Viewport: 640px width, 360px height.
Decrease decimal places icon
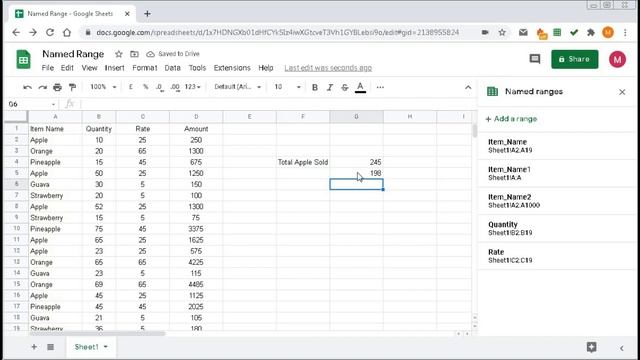click(160, 87)
